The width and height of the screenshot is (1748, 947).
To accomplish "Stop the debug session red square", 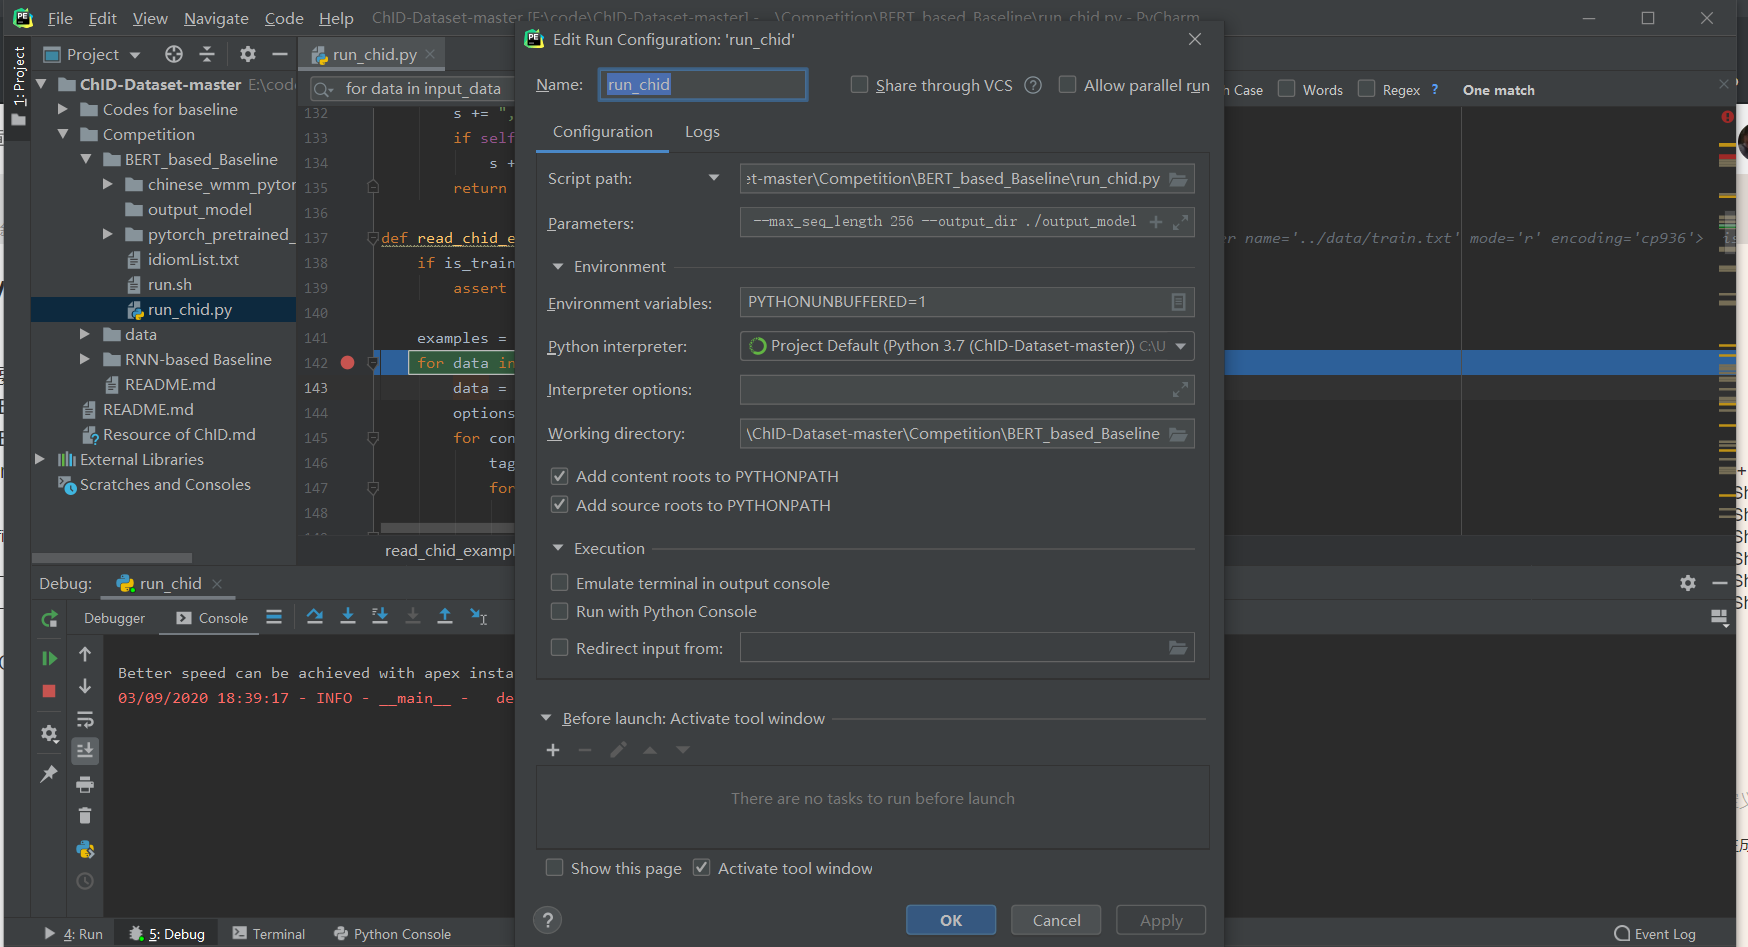I will pos(49,691).
